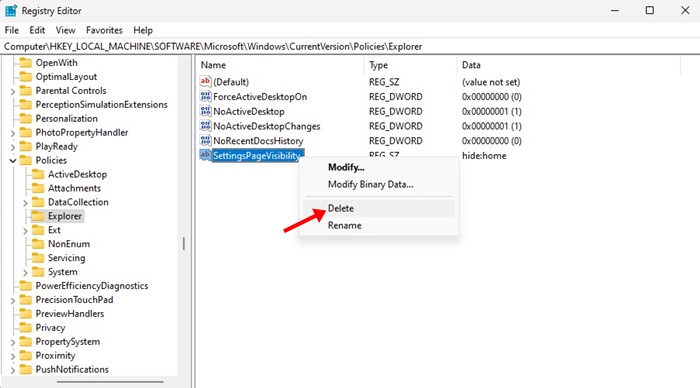Choose Delete from the context menu
The height and width of the screenshot is (388, 700).
click(379, 208)
